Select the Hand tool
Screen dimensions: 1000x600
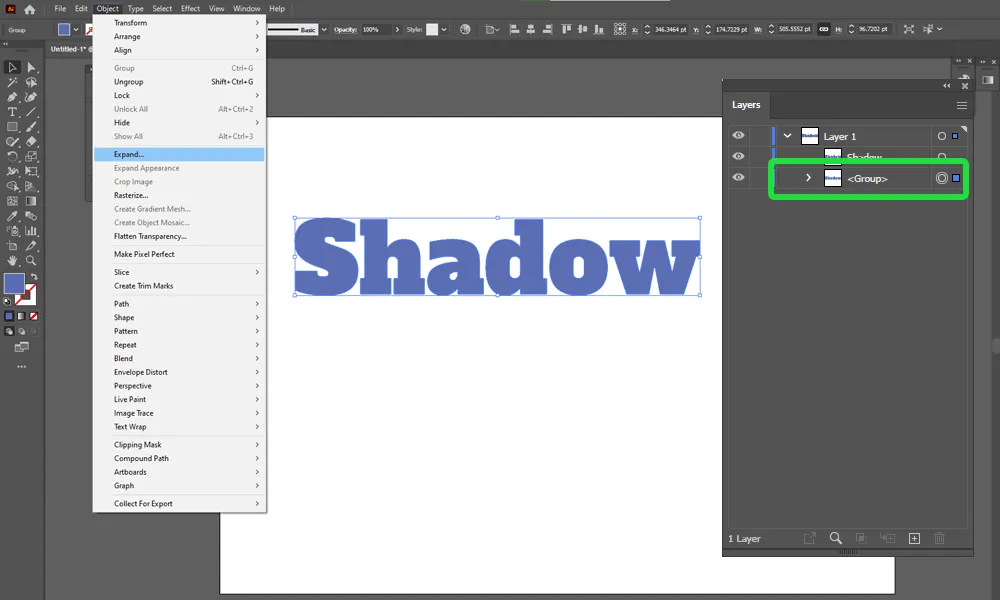tap(12, 261)
